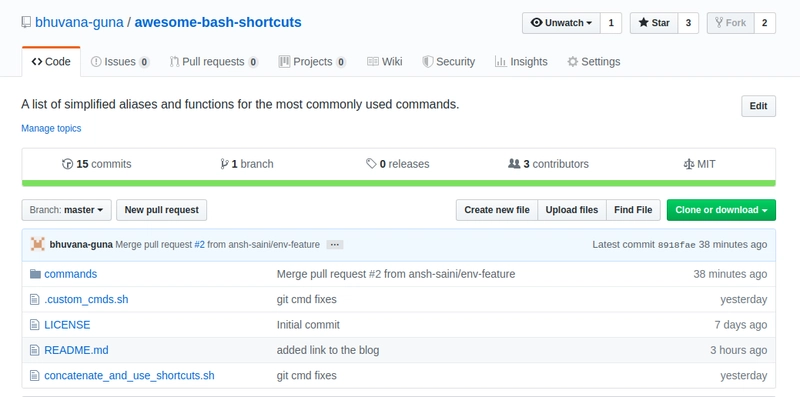
Task: Open 'Initial commit' message for LICENSE
Action: [308, 325]
